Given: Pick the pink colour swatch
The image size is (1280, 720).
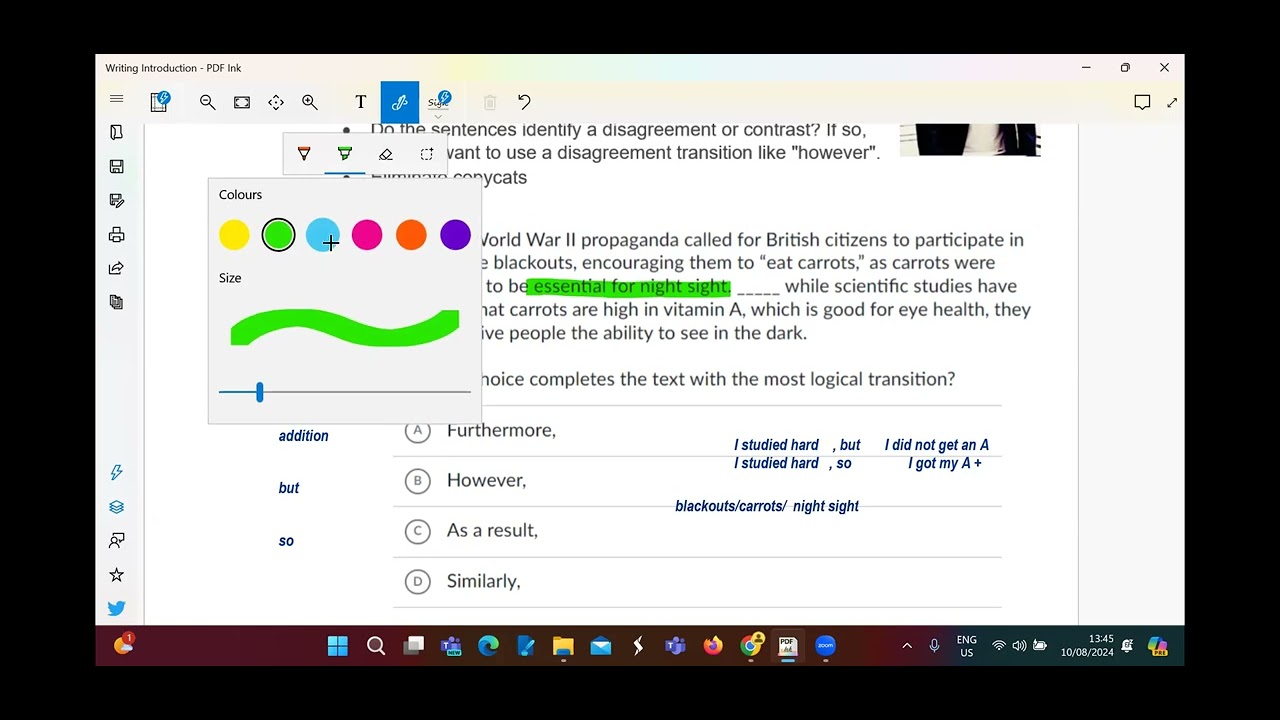Looking at the screenshot, I should point(367,235).
